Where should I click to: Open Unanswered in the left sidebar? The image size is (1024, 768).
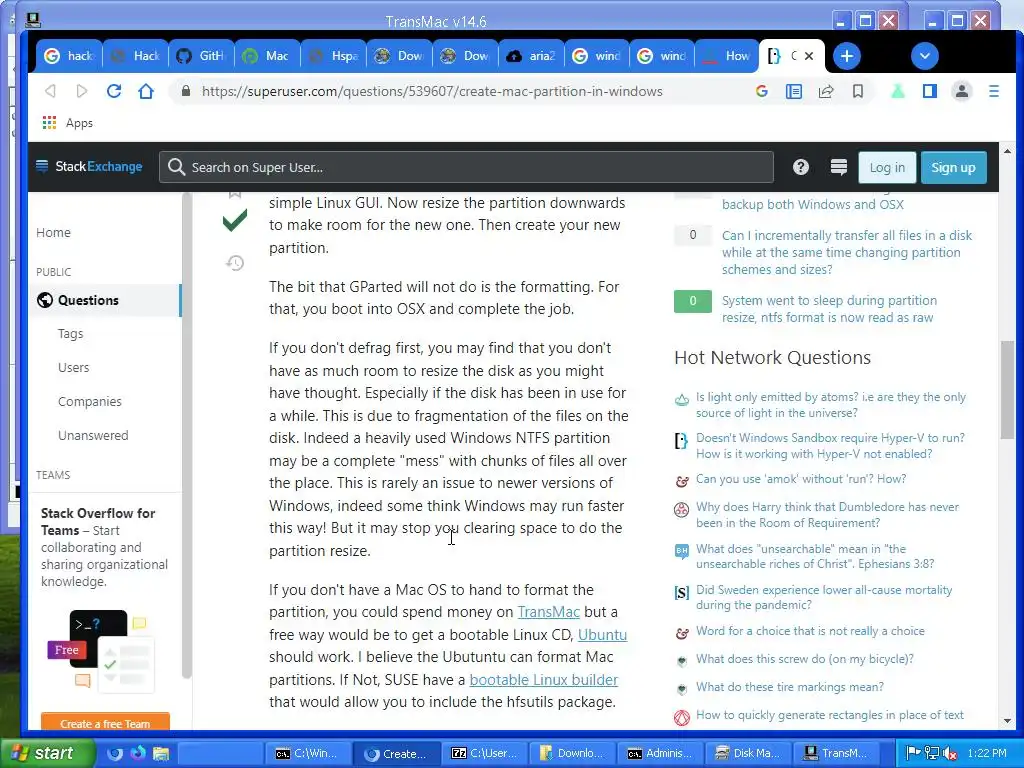click(93, 436)
